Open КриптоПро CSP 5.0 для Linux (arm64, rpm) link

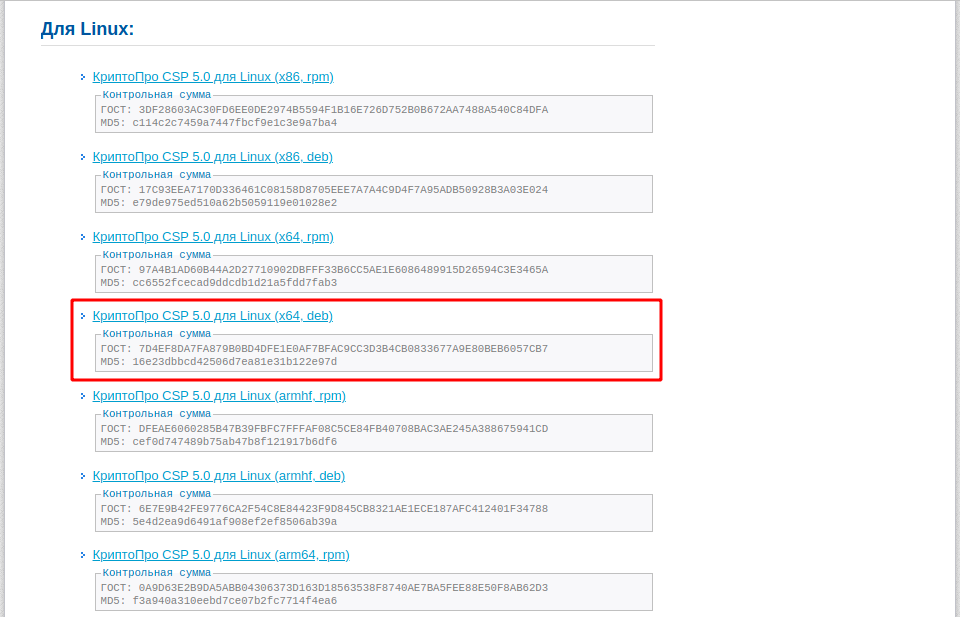221,555
